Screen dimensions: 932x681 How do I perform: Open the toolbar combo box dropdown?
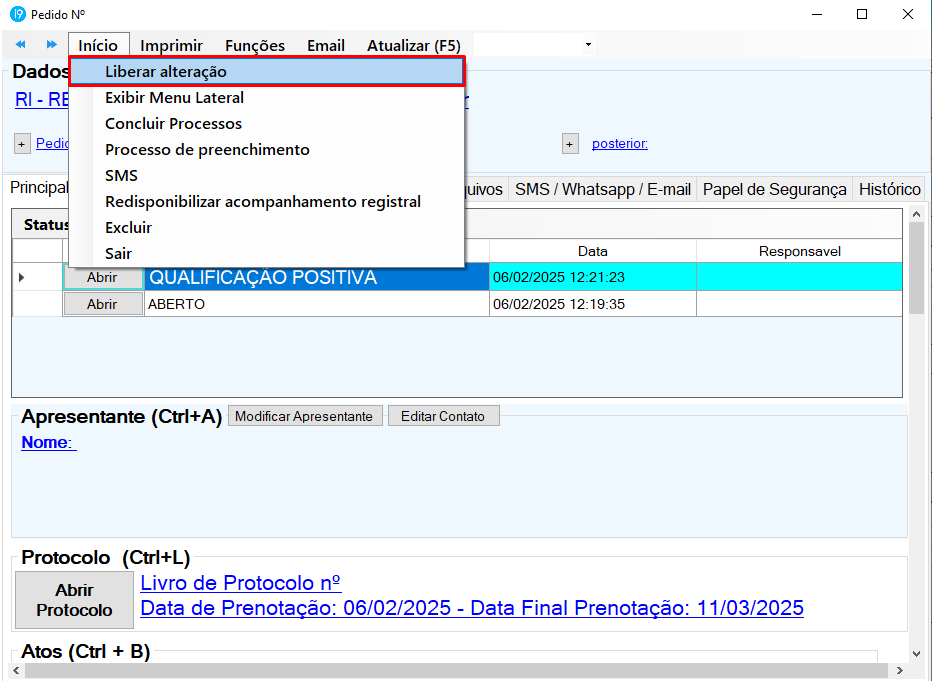[x=588, y=45]
